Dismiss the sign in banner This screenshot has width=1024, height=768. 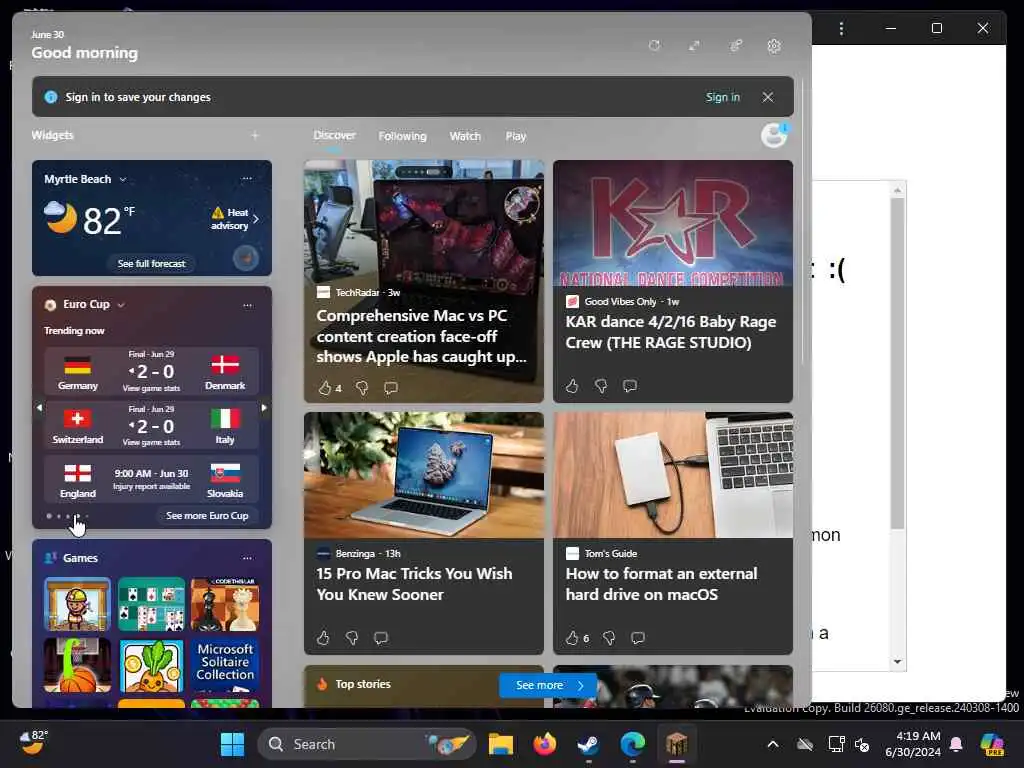click(x=767, y=97)
